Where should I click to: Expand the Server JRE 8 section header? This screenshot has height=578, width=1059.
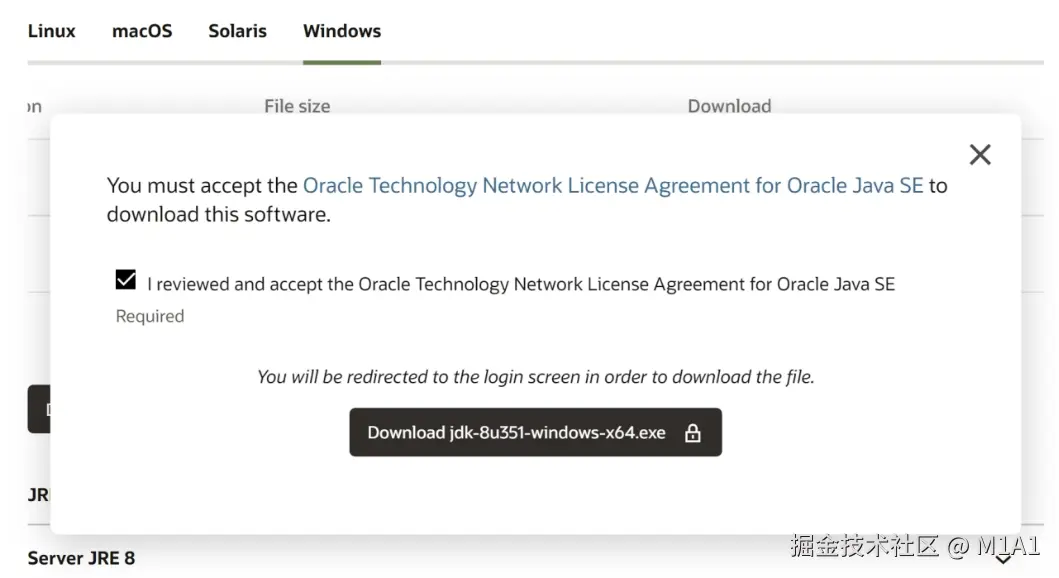(x=81, y=558)
